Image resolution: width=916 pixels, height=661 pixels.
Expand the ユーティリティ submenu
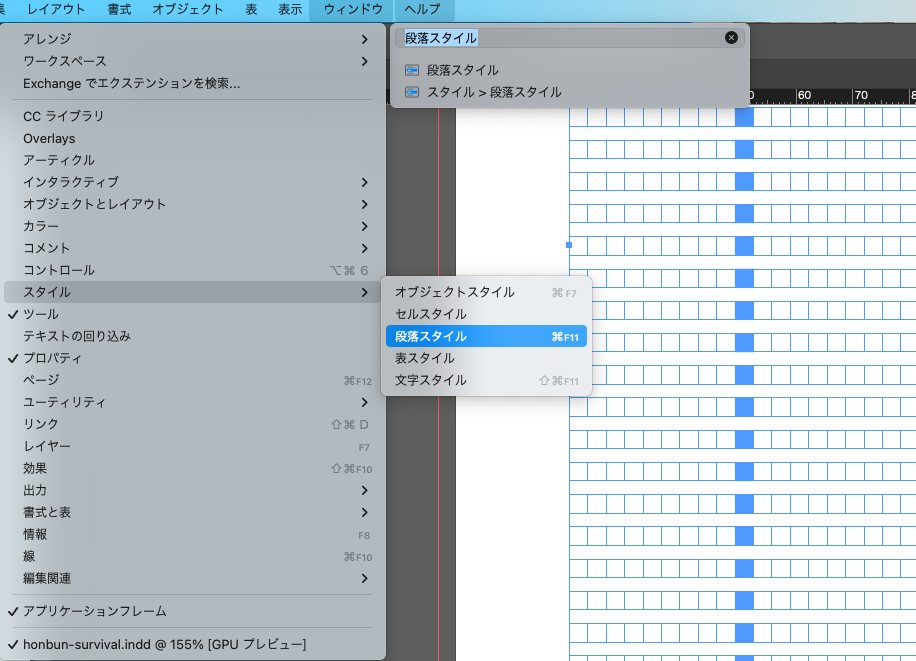195,402
